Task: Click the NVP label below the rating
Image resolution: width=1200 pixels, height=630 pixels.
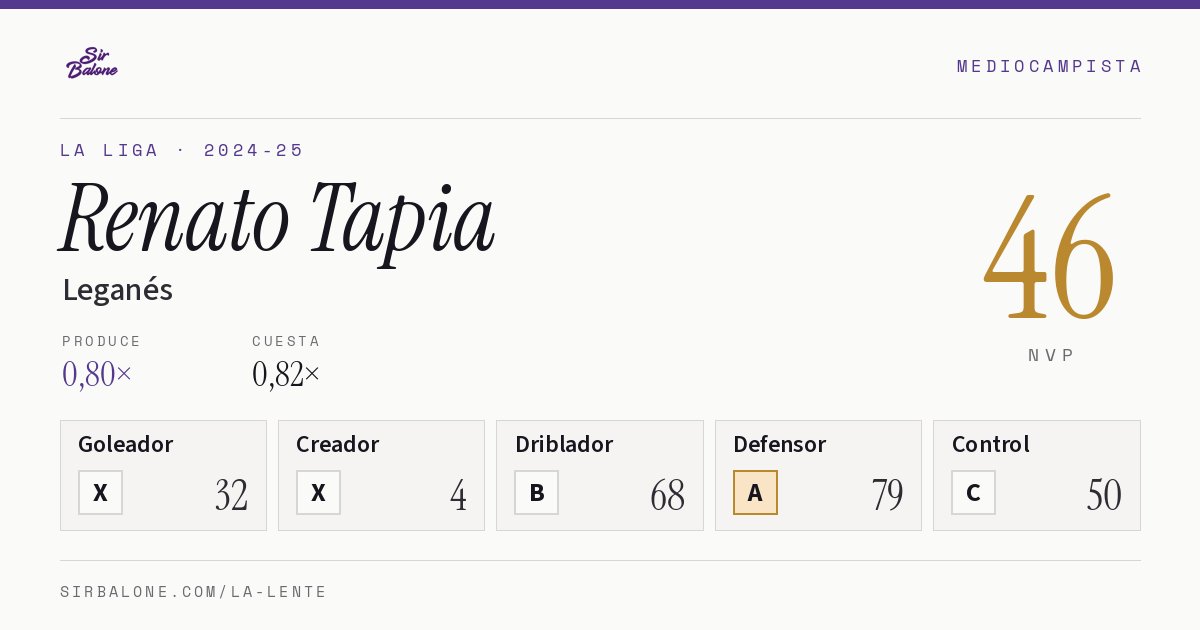Action: tap(1052, 355)
